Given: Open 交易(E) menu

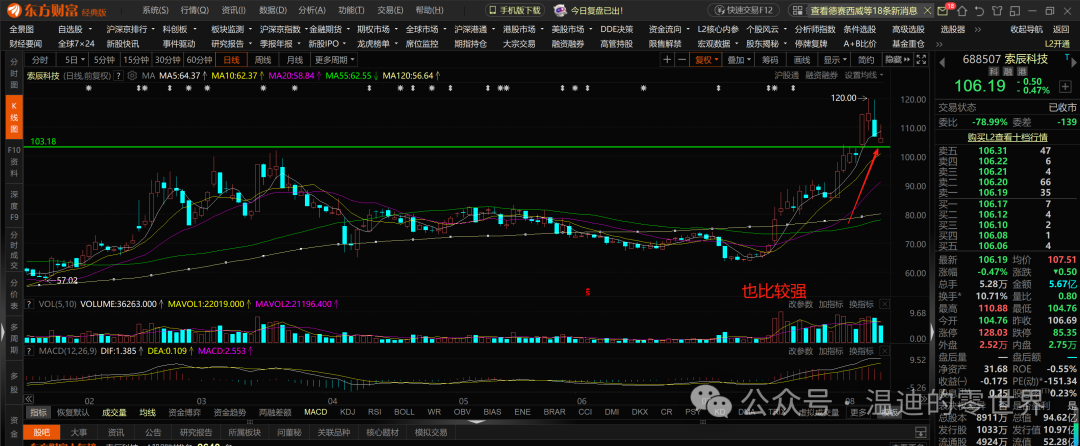Looking at the screenshot, I should point(391,10).
